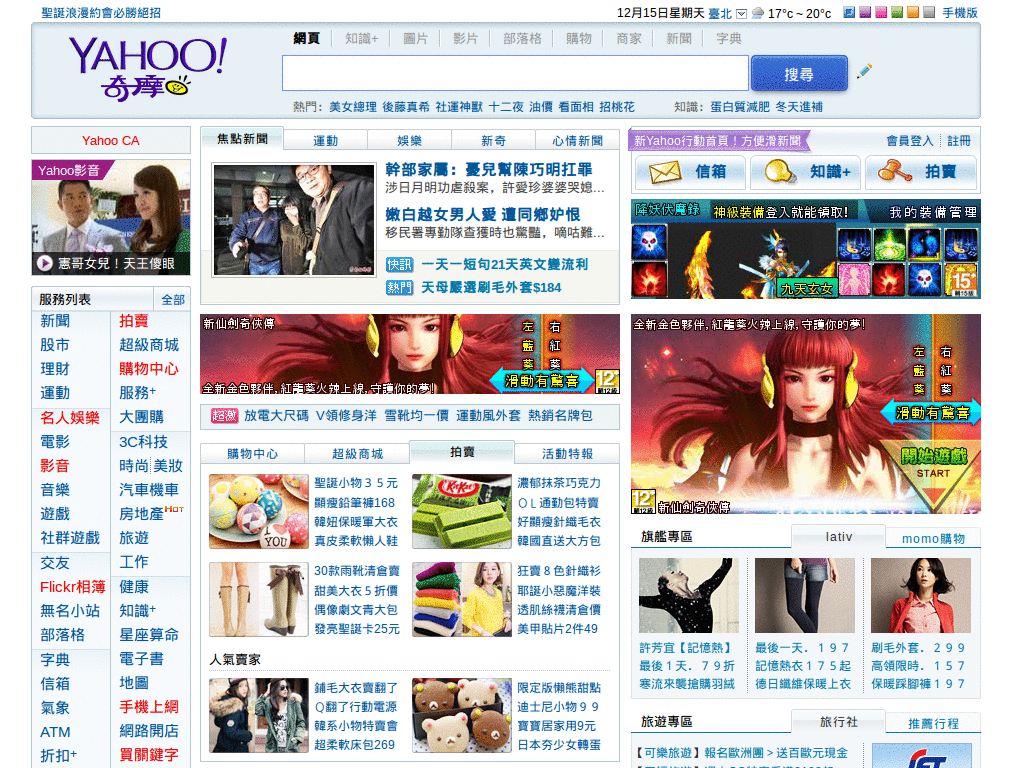Image resolution: width=1024 pixels, height=768 pixels.
Task: Switch to the 部落格 search tab
Action: point(522,39)
